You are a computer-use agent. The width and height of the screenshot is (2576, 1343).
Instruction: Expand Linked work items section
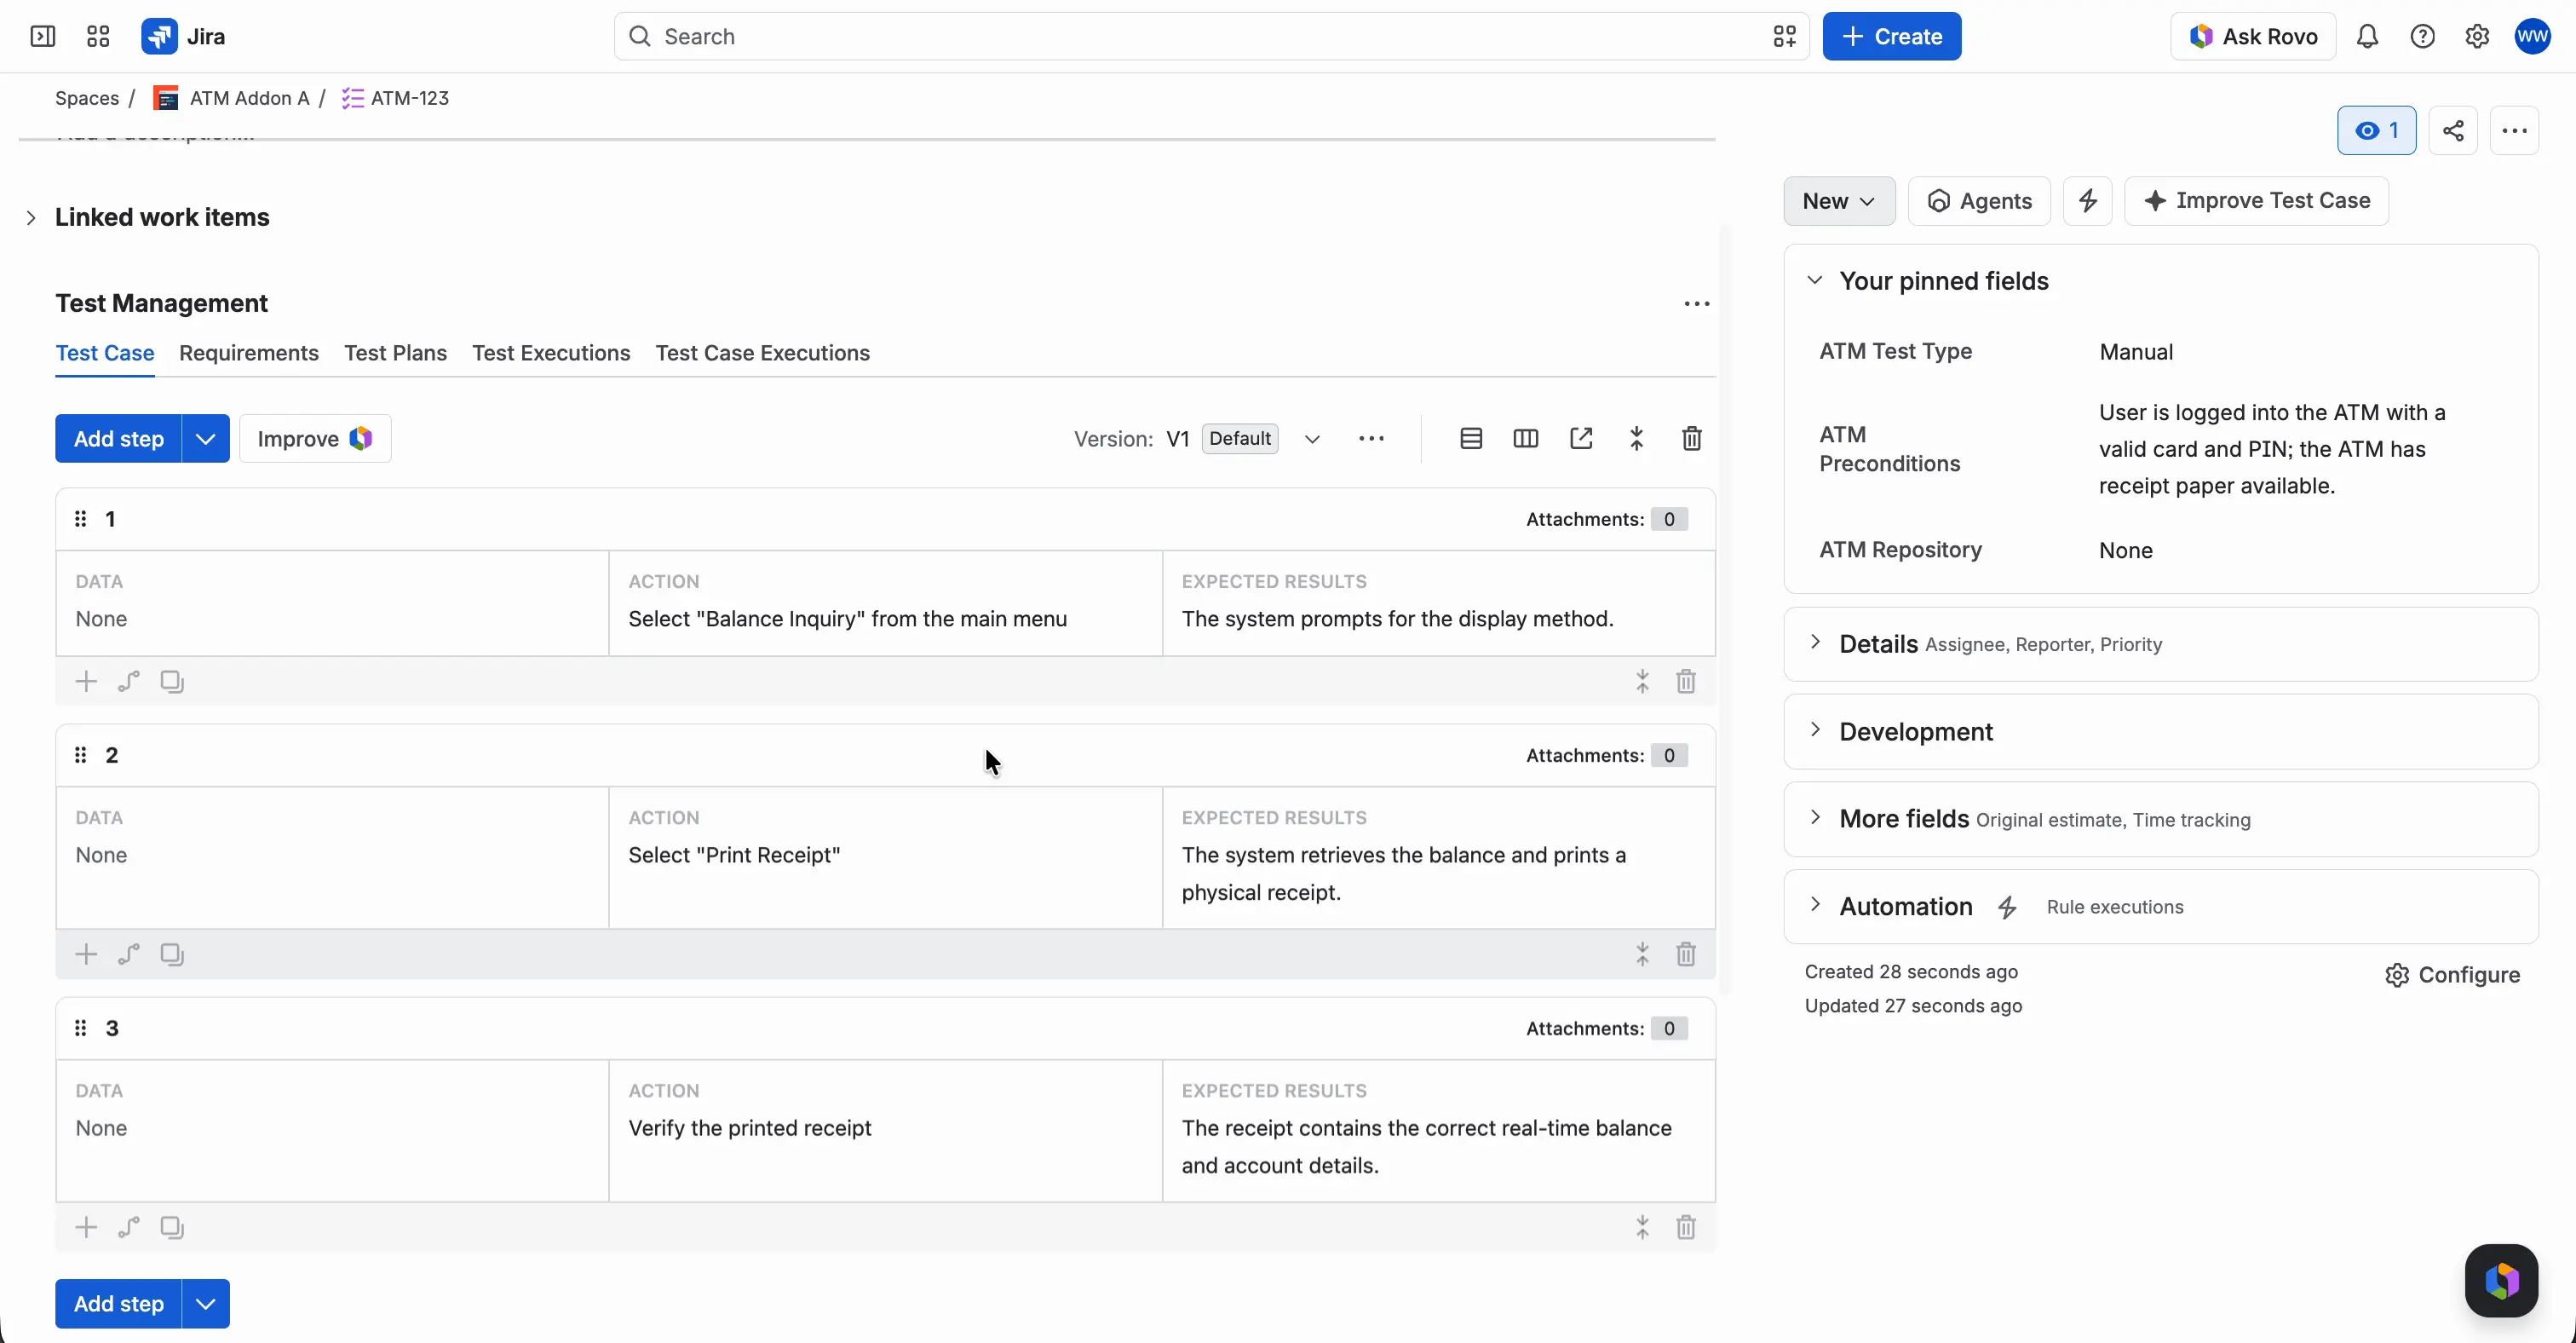(x=31, y=218)
